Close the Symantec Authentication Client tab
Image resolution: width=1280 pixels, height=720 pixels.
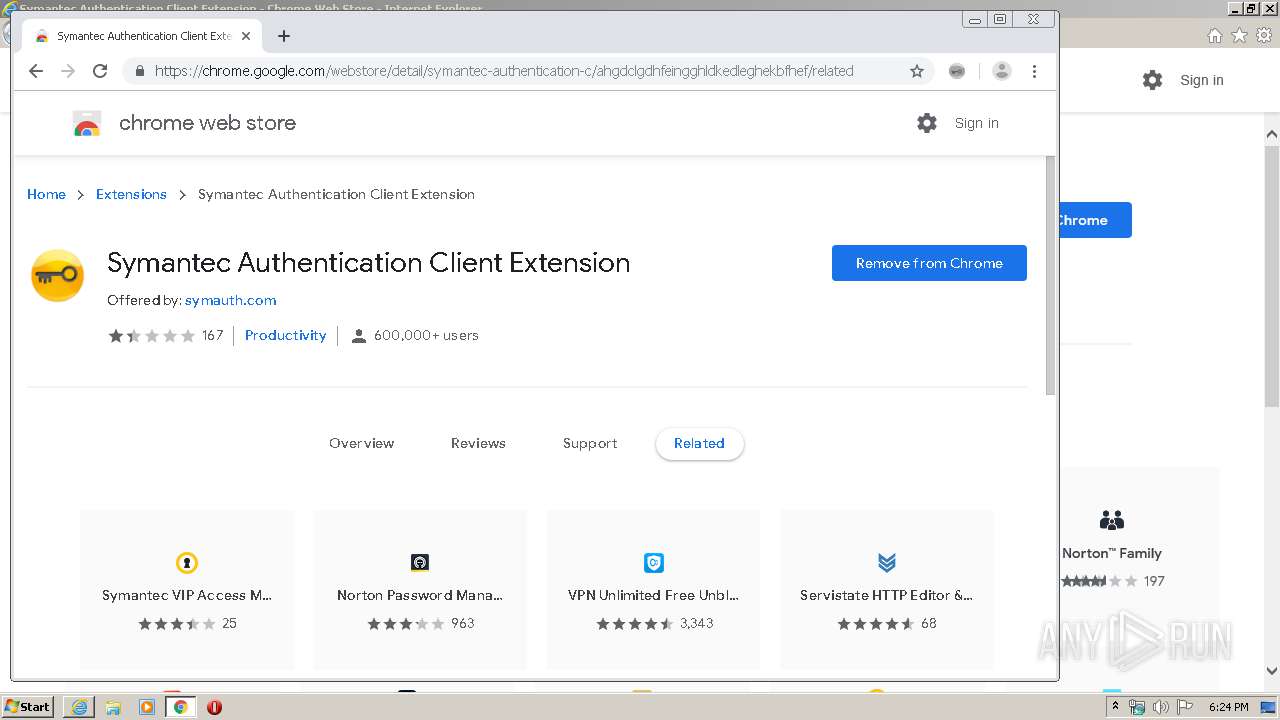click(246, 36)
